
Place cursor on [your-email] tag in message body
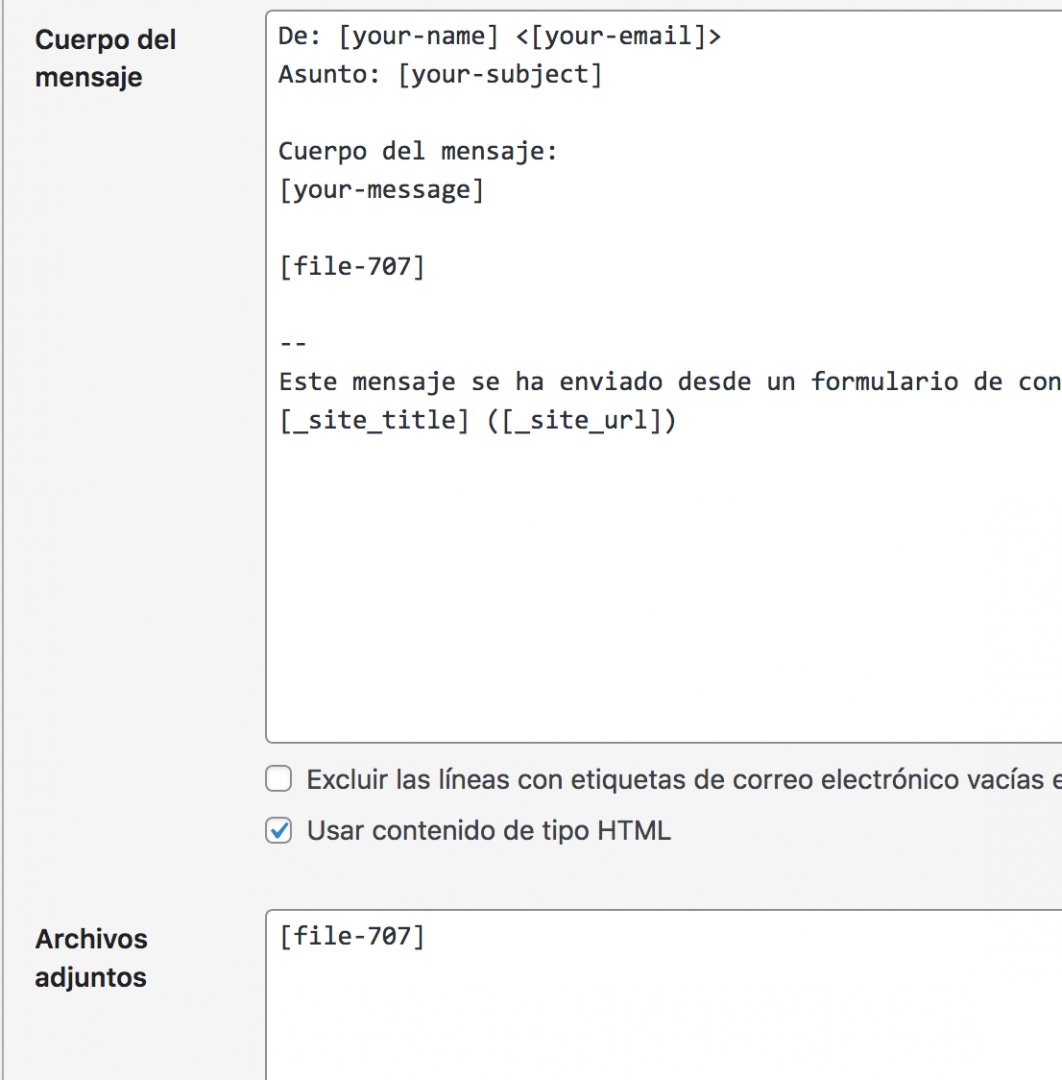coord(618,37)
